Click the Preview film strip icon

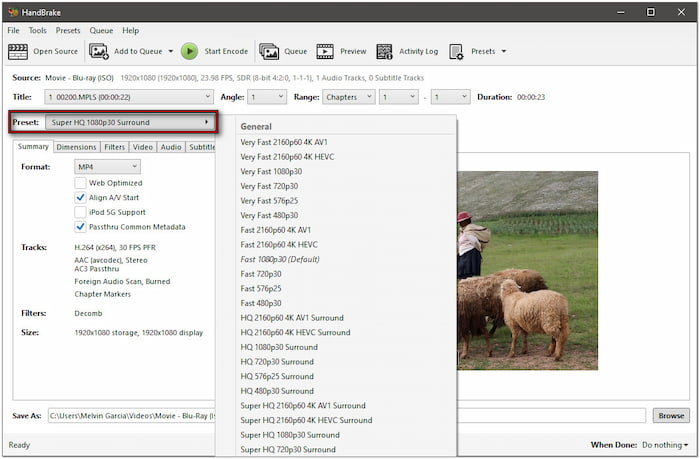325,51
